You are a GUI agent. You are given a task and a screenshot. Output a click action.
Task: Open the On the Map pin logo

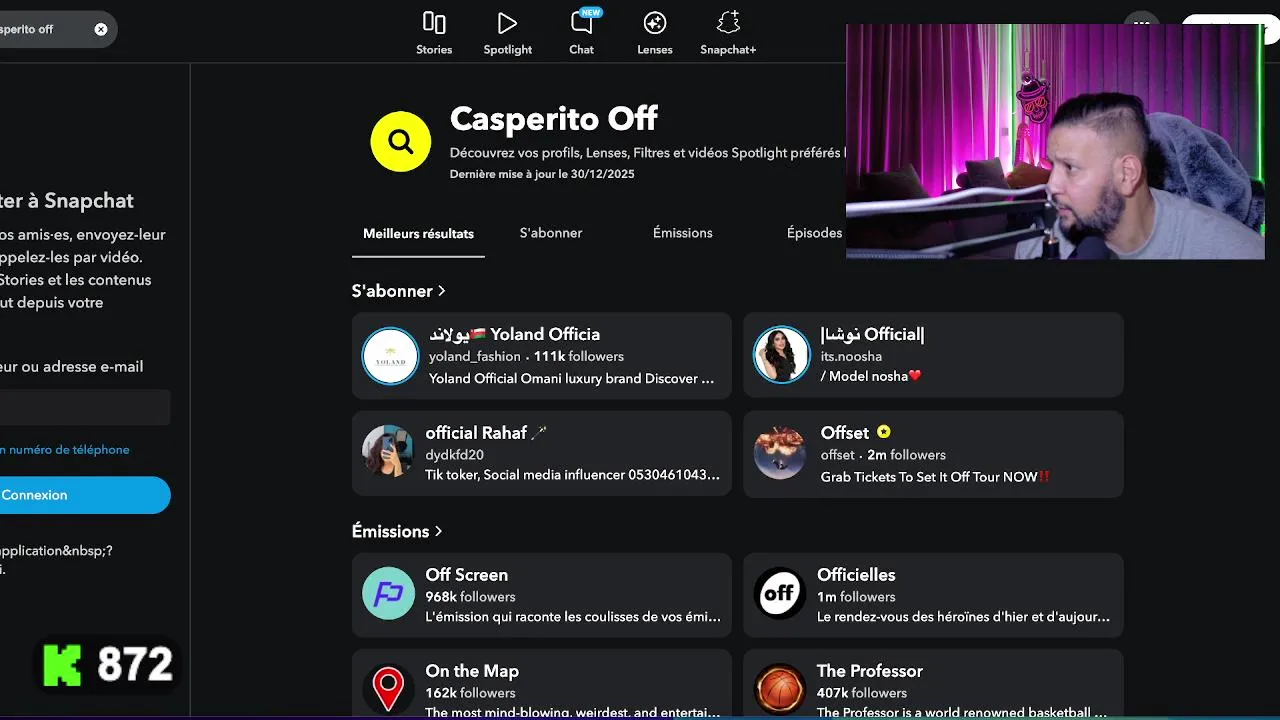coord(388,690)
